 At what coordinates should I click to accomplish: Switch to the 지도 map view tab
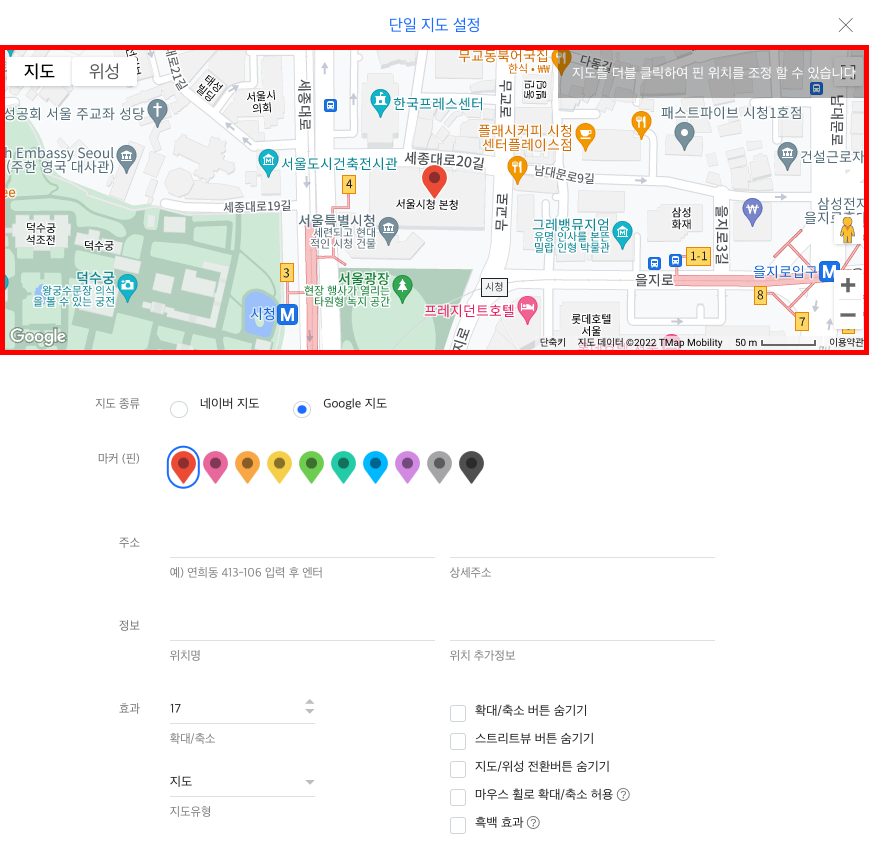click(39, 71)
